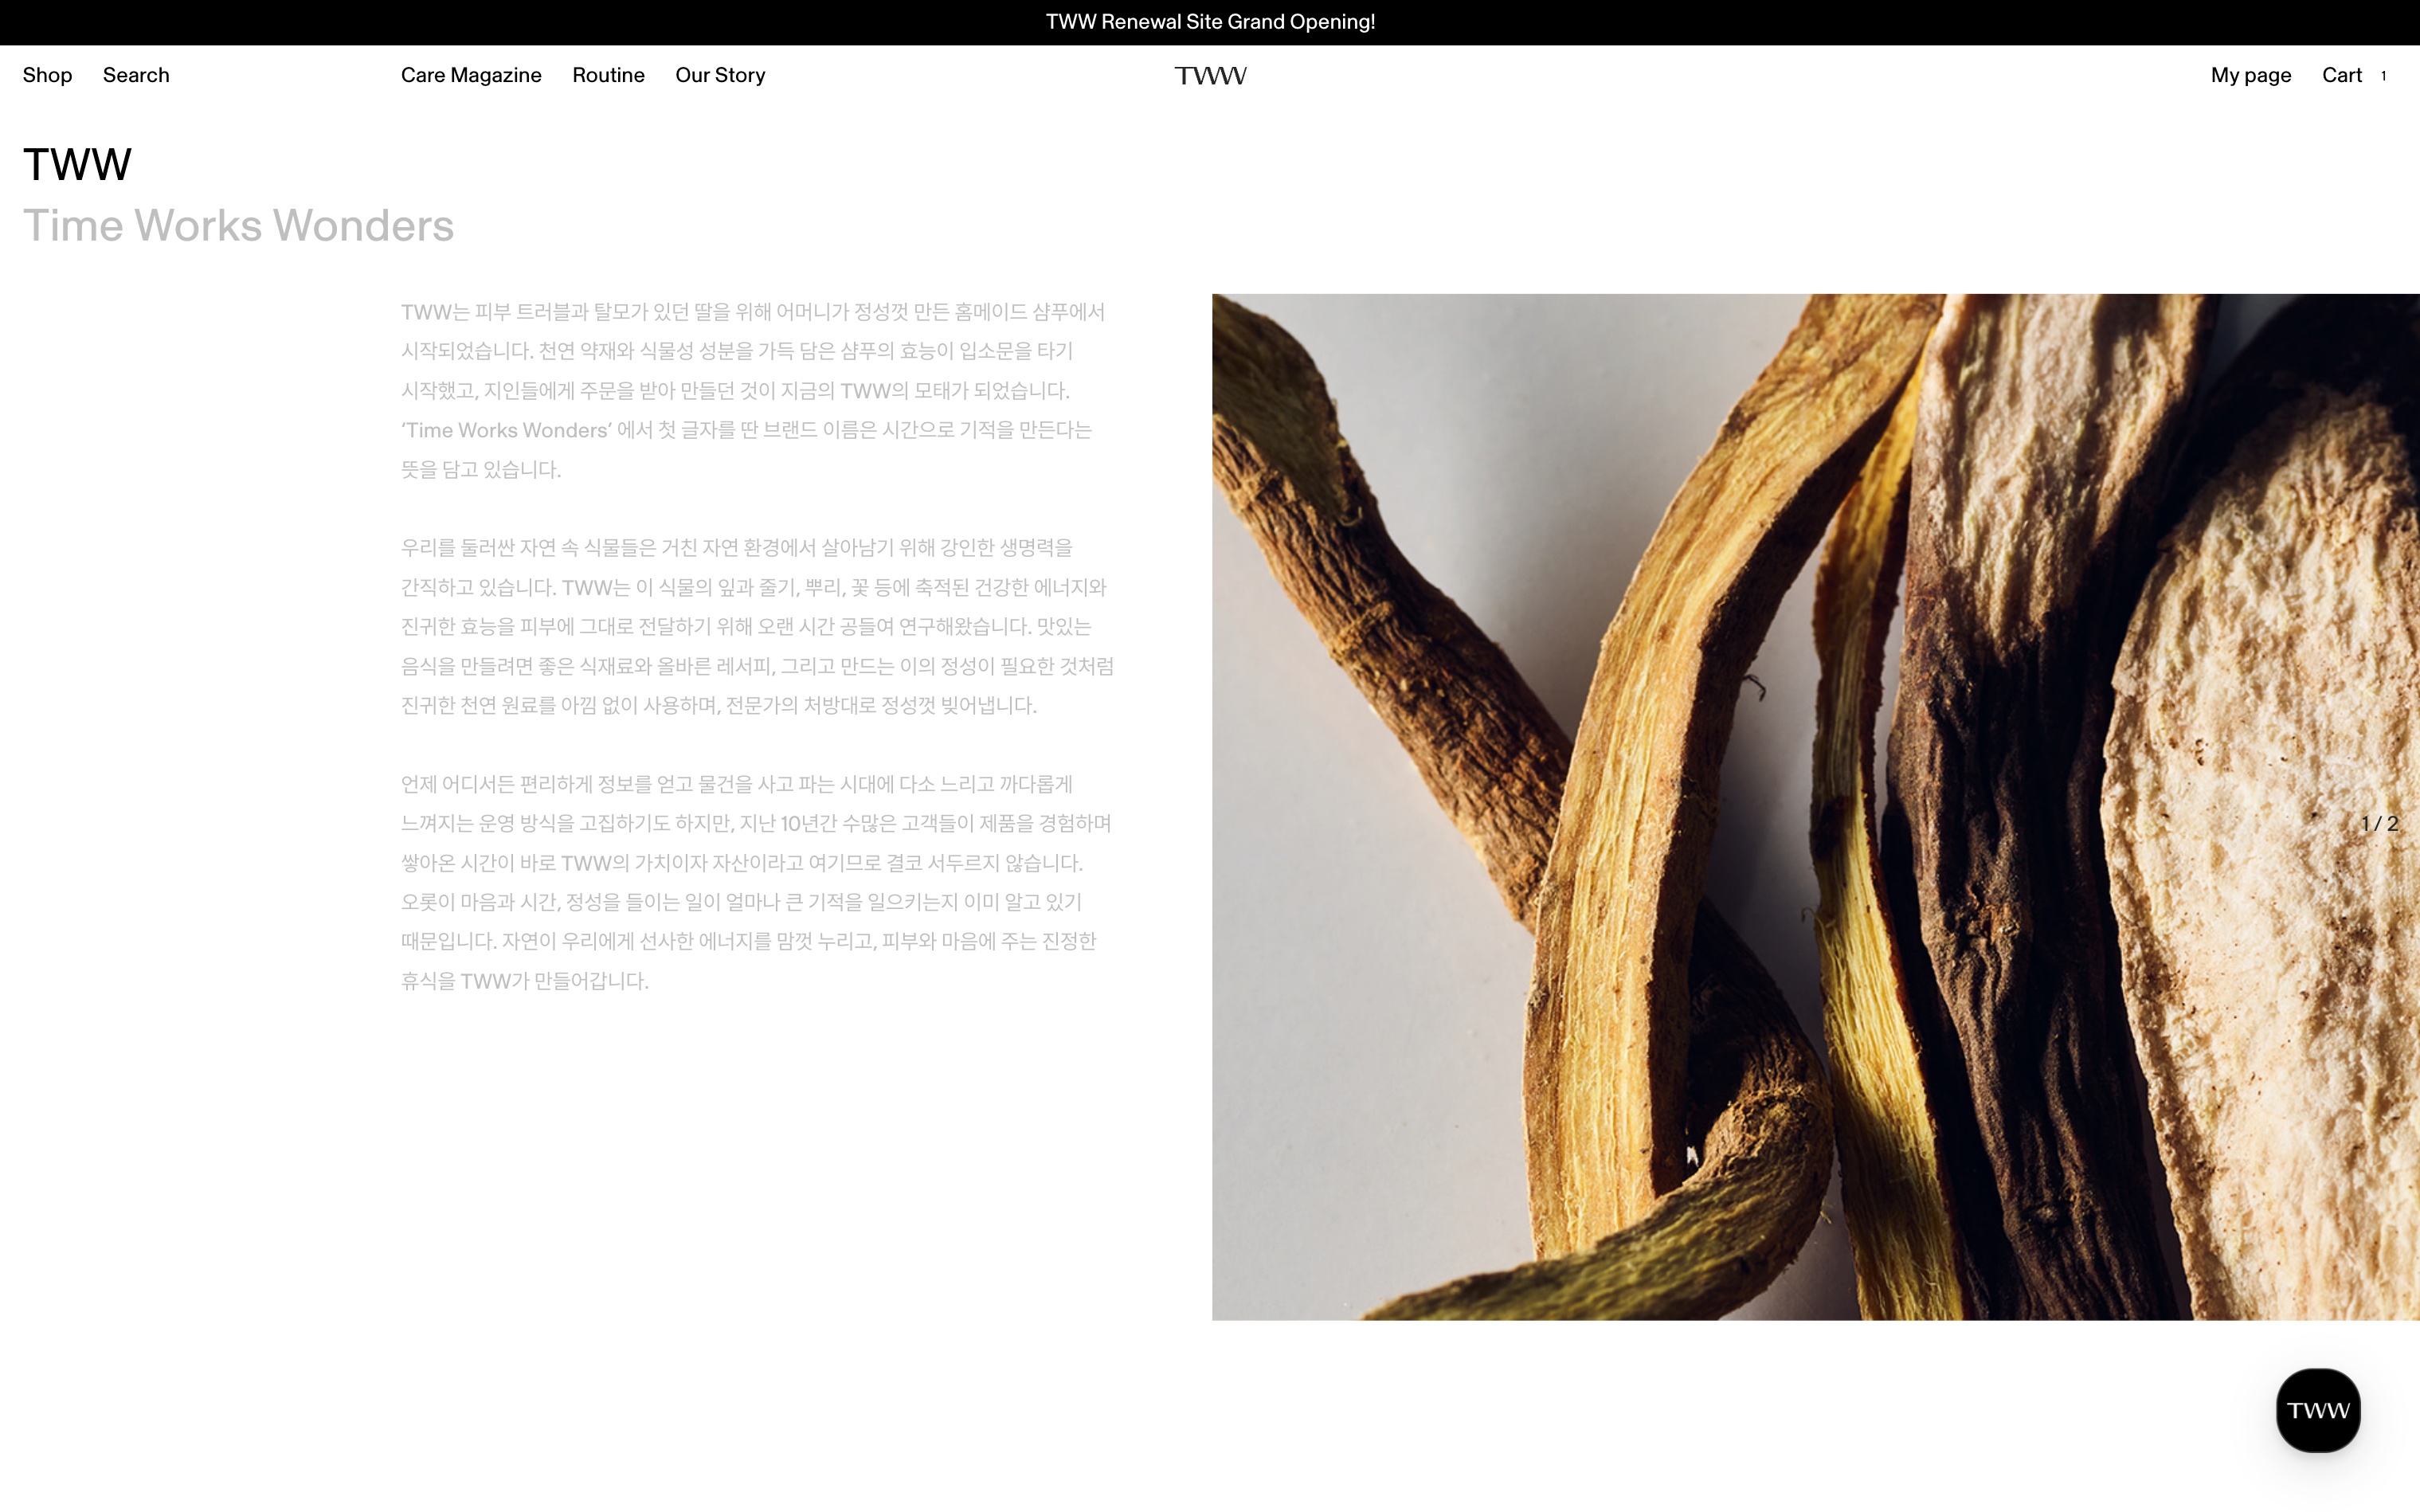Go to My page
2420x1512 pixels.
coord(2250,76)
